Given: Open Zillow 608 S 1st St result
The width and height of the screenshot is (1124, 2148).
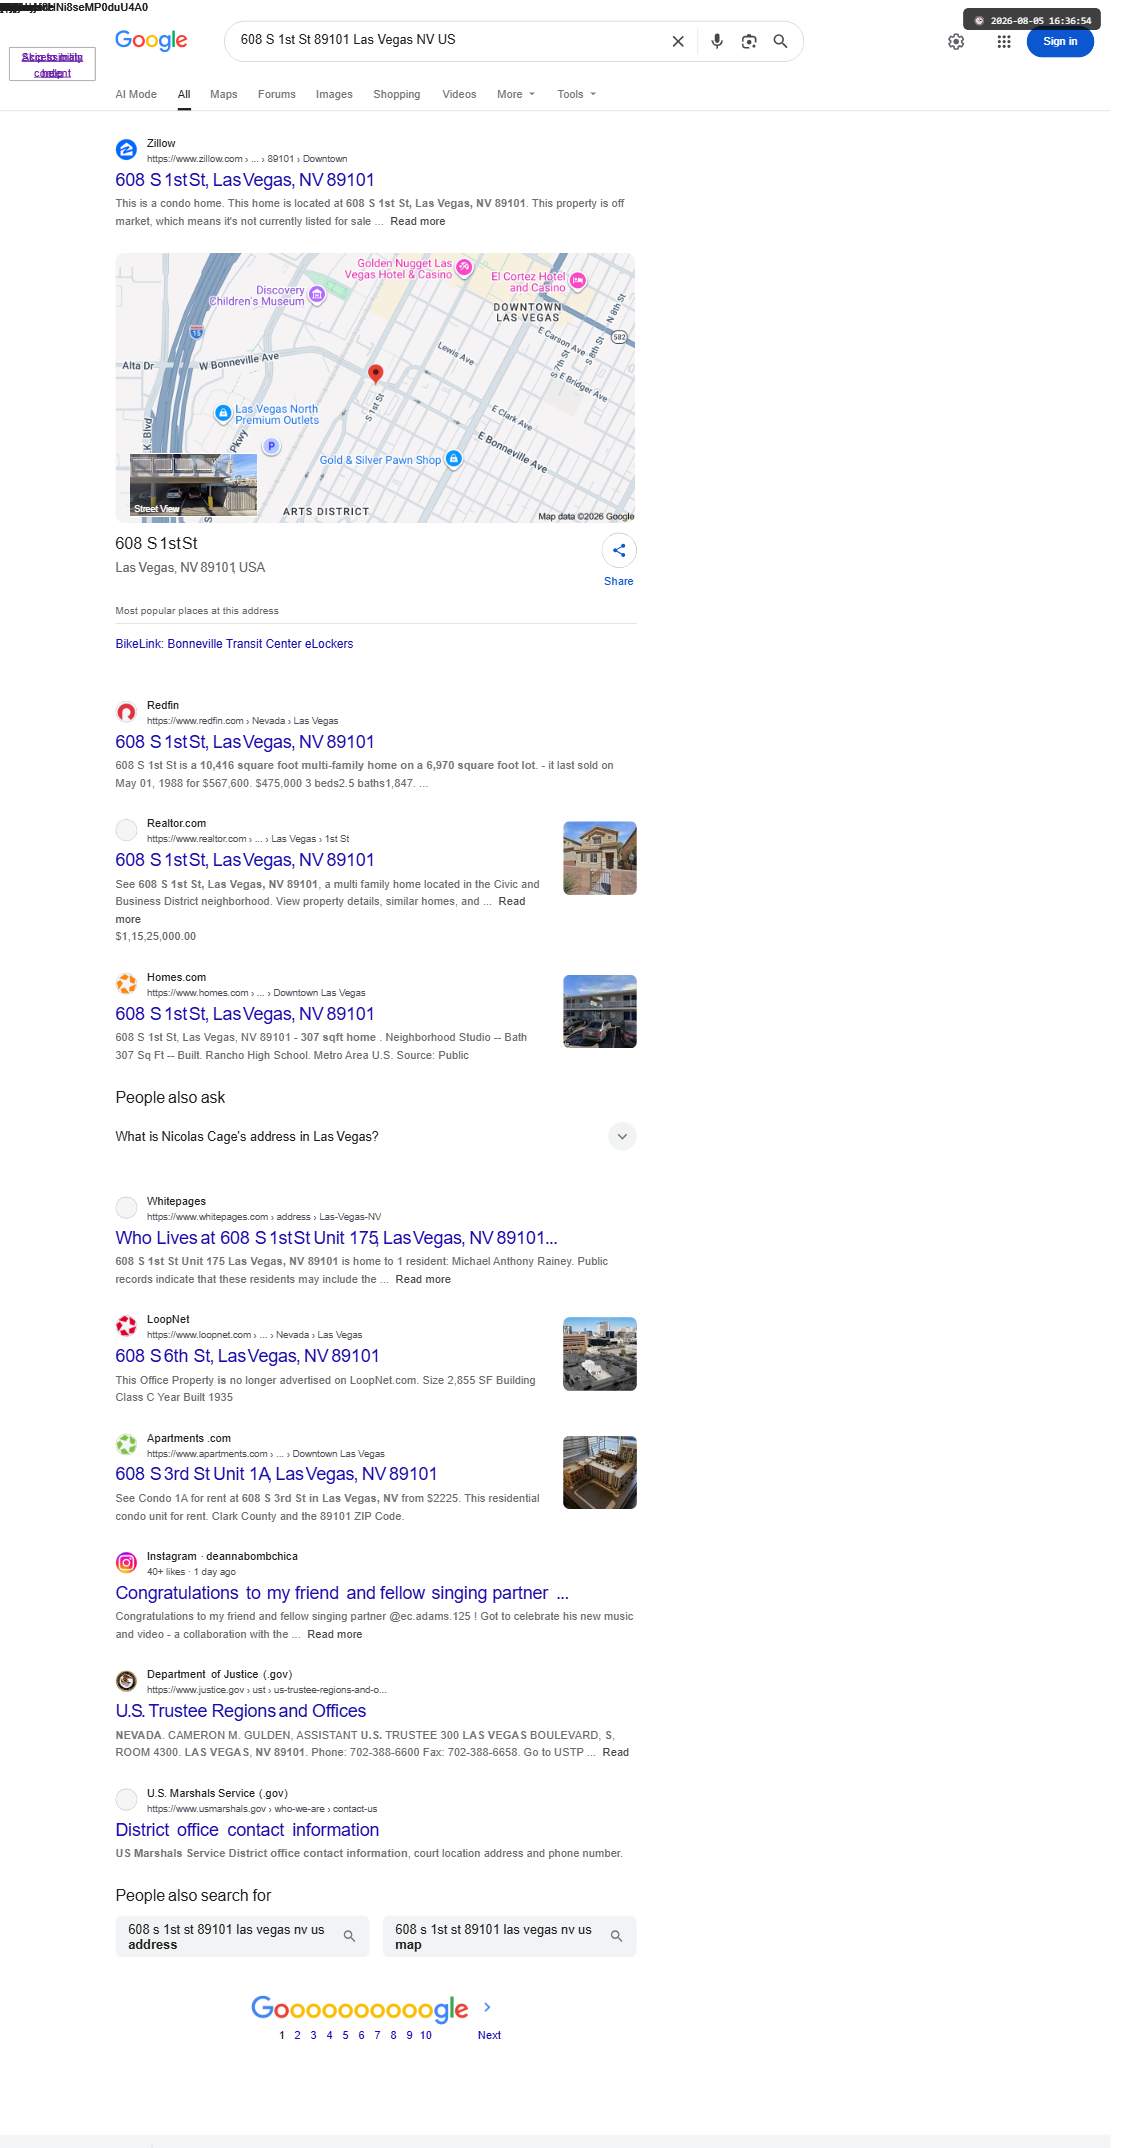Looking at the screenshot, I should pos(245,180).
